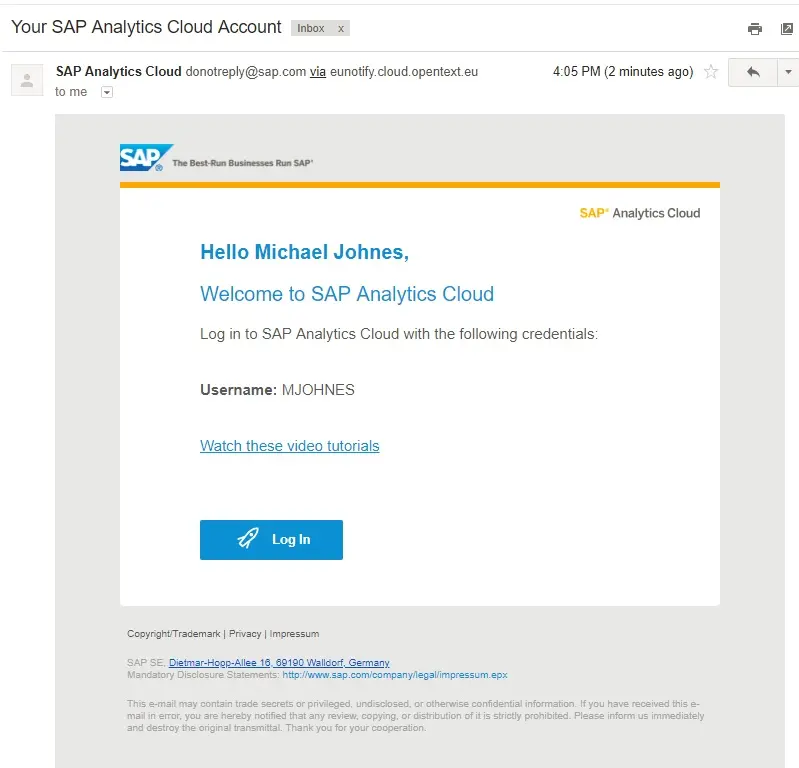
Task: Open the Dietmar-Hopp-Allee address link
Action: pyautogui.click(x=279, y=663)
